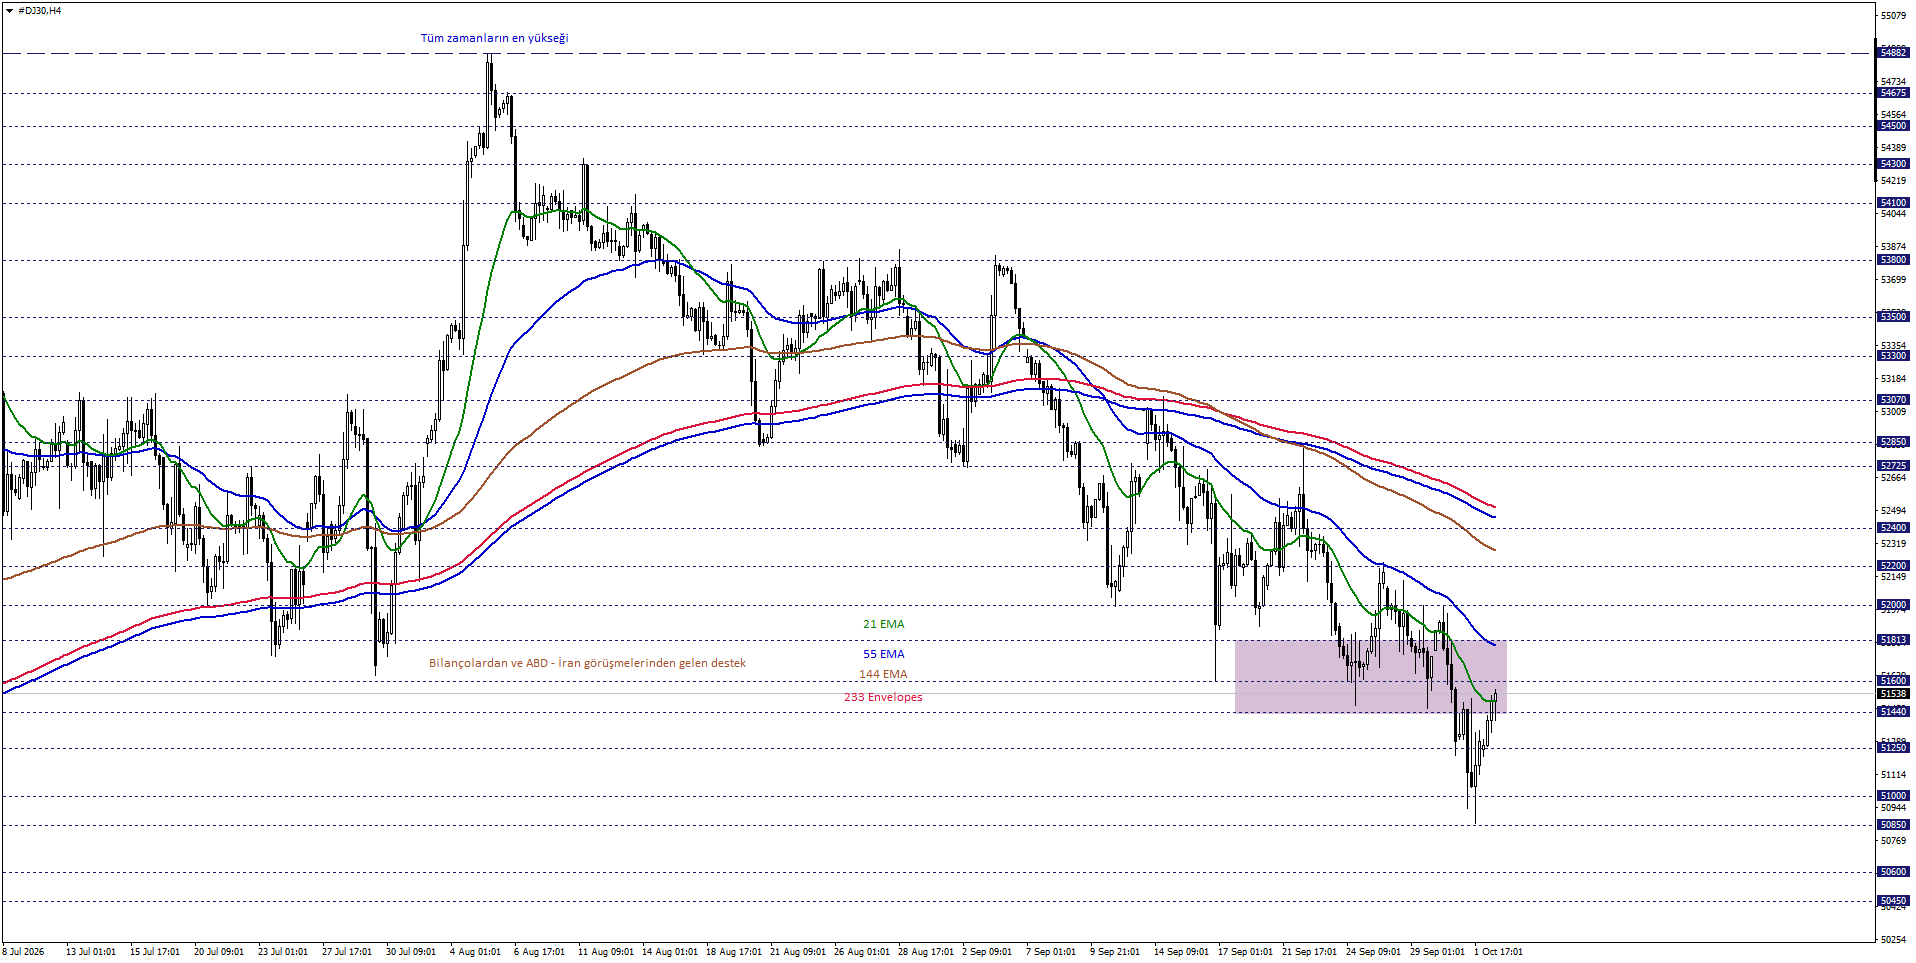Click the 50850 price level tag
1916x963 pixels.
click(1893, 825)
